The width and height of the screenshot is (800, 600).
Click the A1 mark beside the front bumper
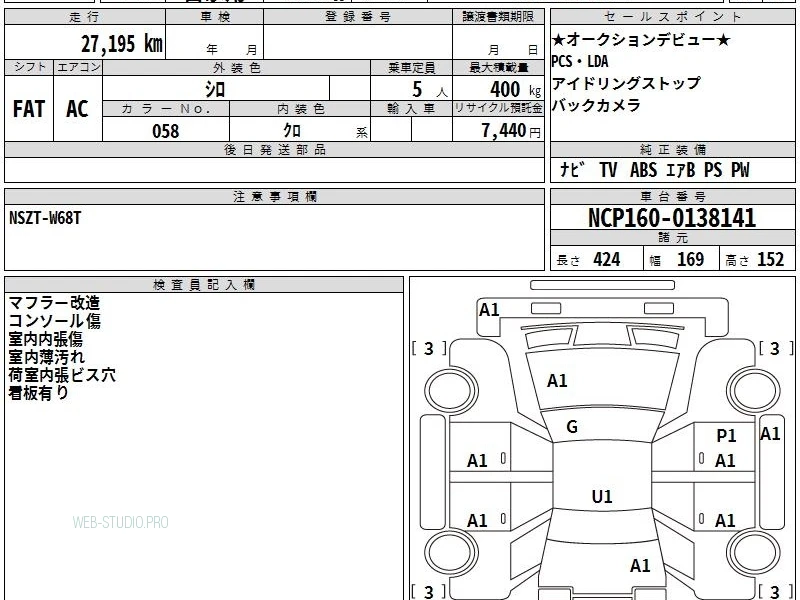pyautogui.click(x=489, y=310)
